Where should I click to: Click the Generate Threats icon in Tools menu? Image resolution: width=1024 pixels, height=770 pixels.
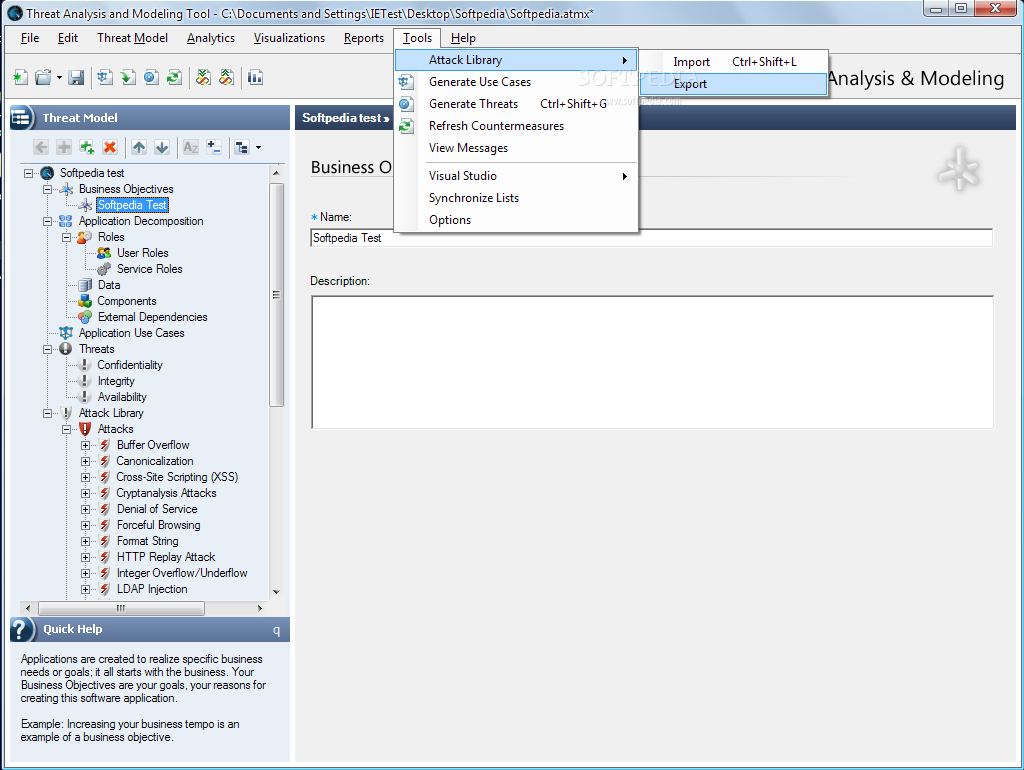406,104
